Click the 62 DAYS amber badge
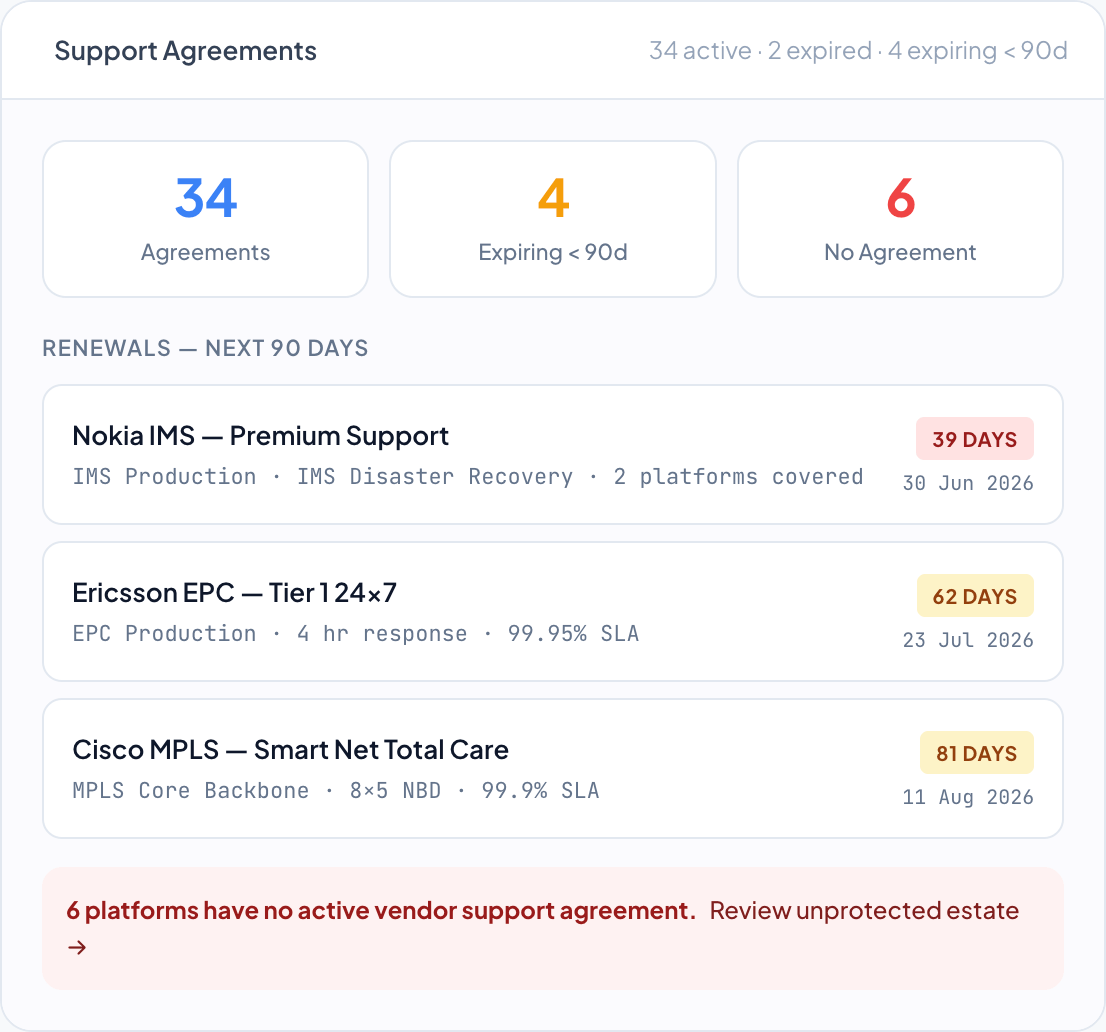This screenshot has width=1106, height=1032. [x=975, y=596]
